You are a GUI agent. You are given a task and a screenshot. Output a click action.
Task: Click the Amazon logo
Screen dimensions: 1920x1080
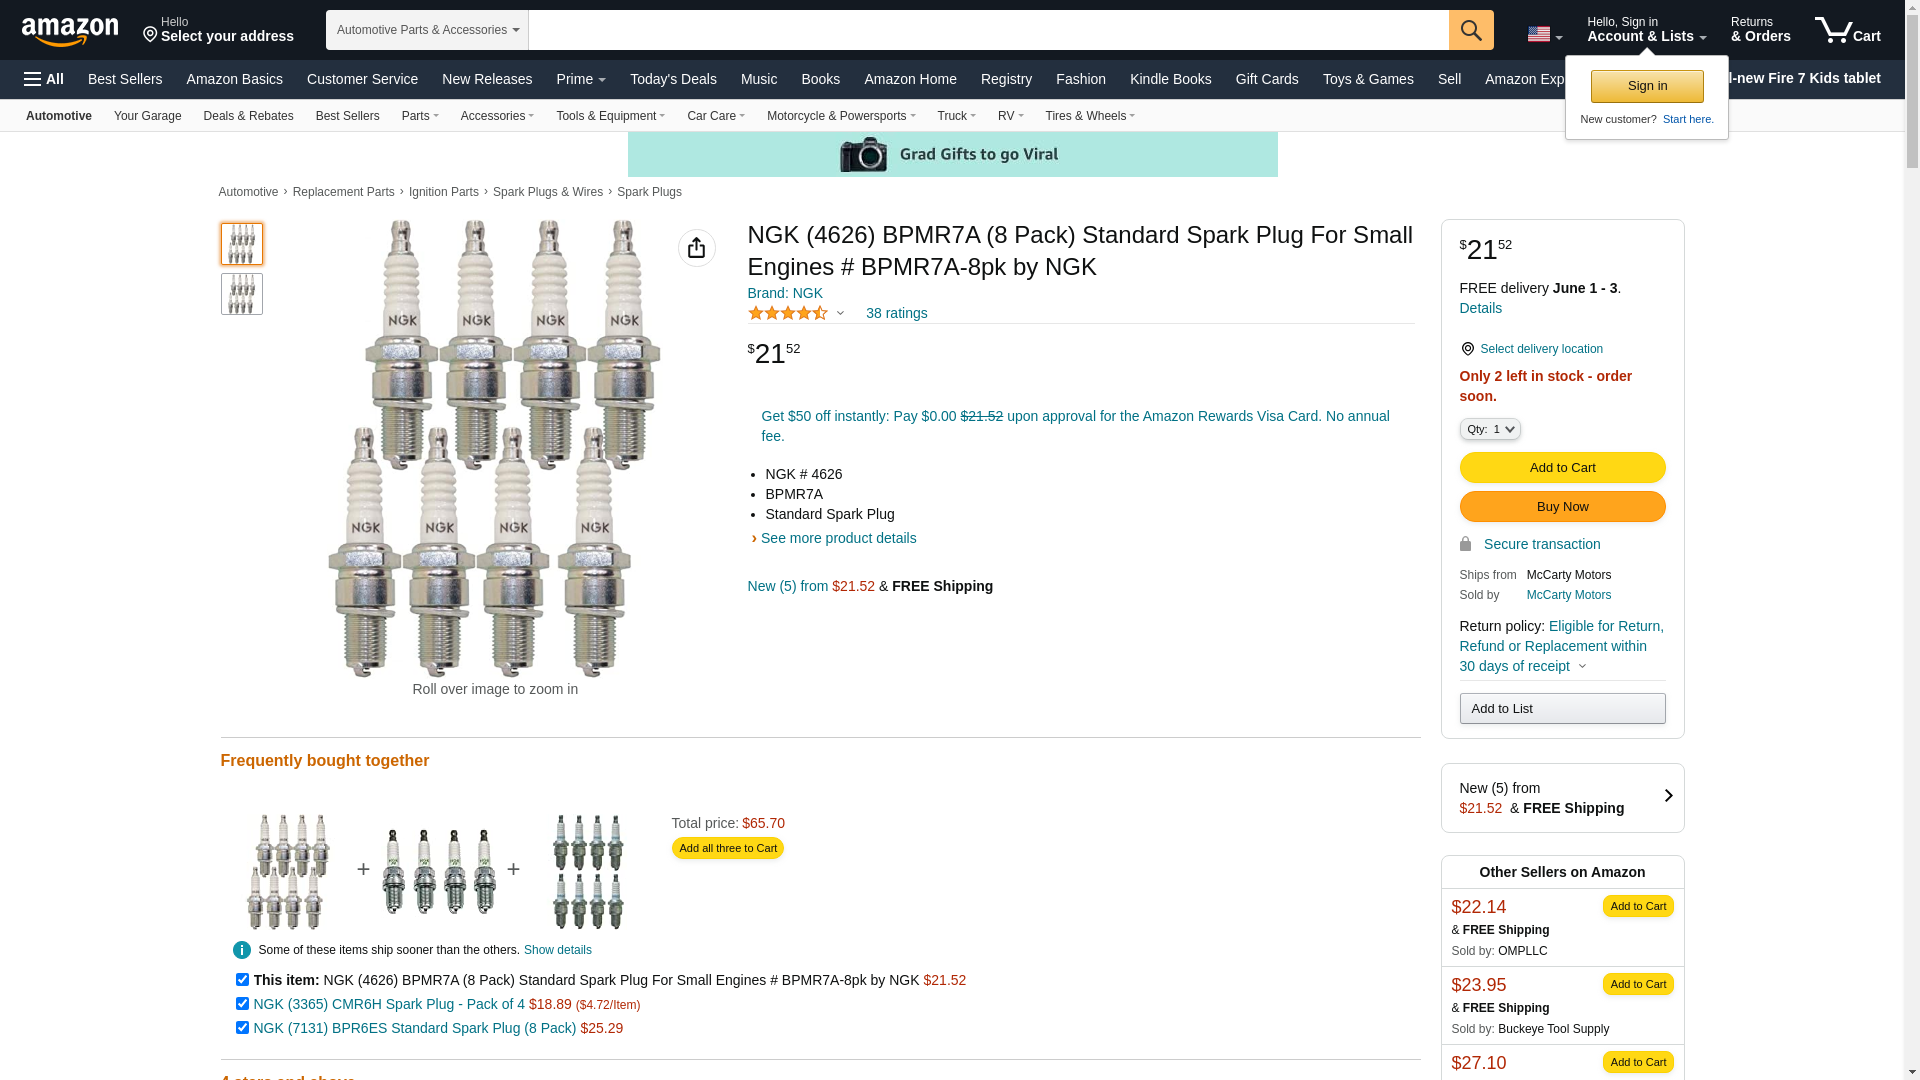coord(70,32)
